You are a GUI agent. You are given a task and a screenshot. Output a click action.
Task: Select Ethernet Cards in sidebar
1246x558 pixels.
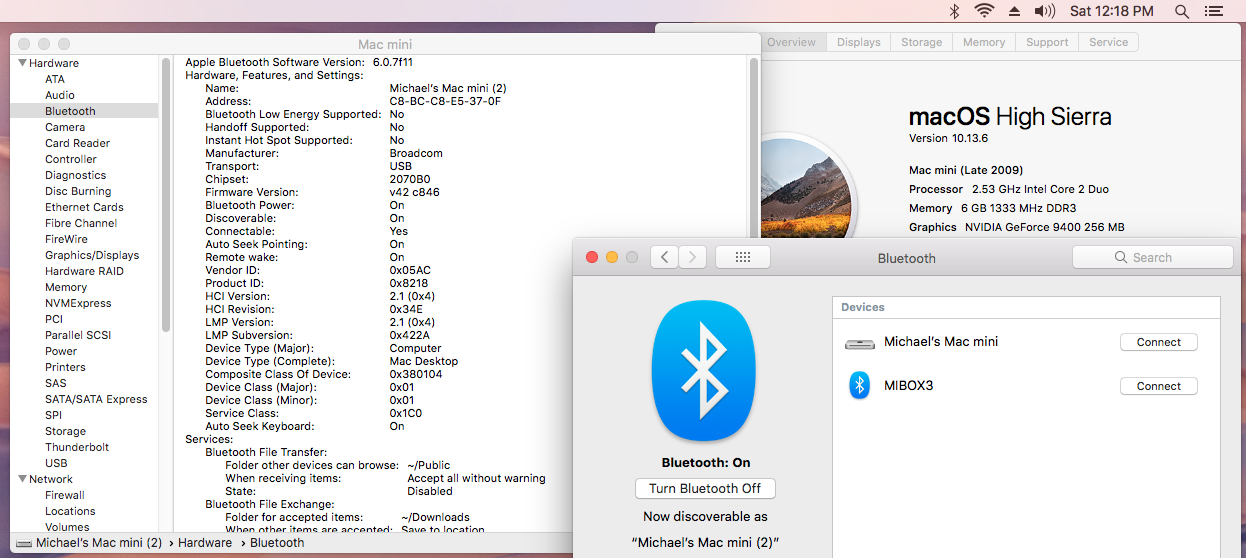[84, 207]
